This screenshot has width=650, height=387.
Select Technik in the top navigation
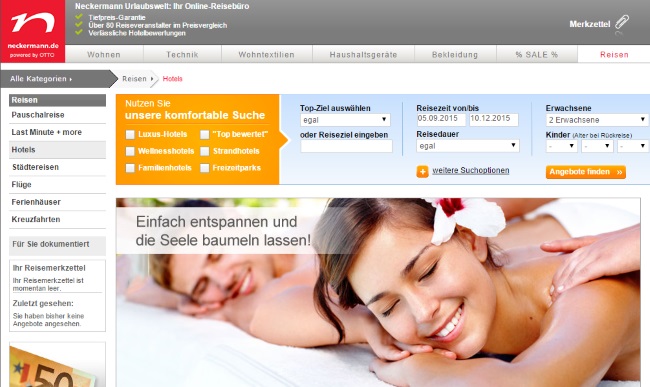[182, 54]
